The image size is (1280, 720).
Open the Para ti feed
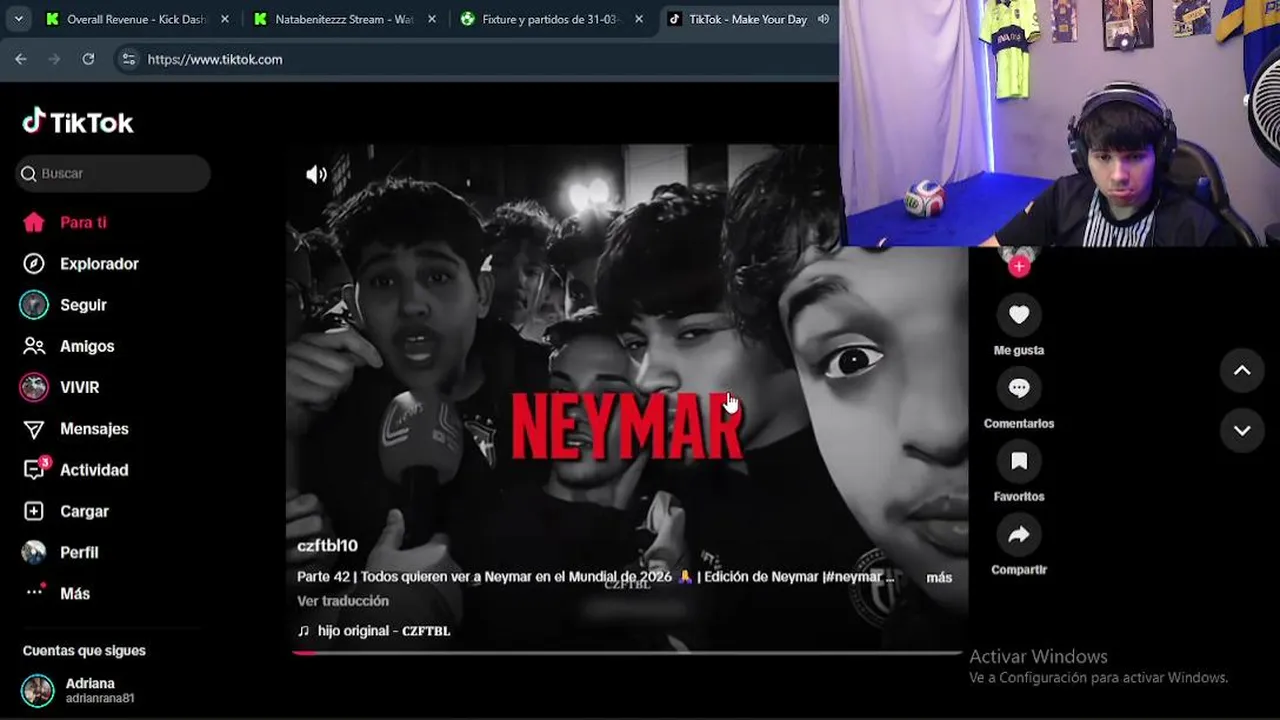pos(65,222)
